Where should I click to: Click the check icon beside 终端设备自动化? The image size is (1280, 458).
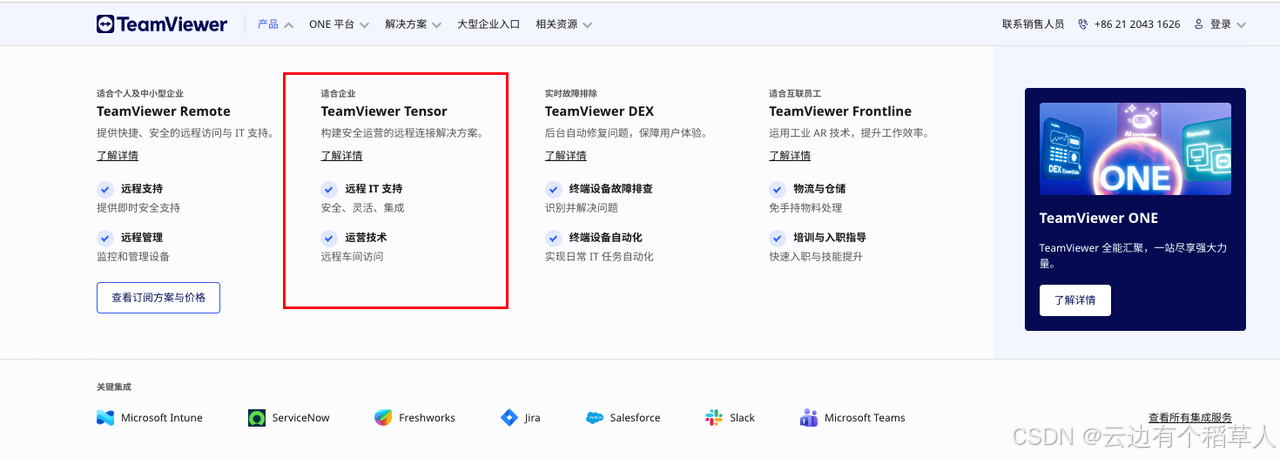552,237
